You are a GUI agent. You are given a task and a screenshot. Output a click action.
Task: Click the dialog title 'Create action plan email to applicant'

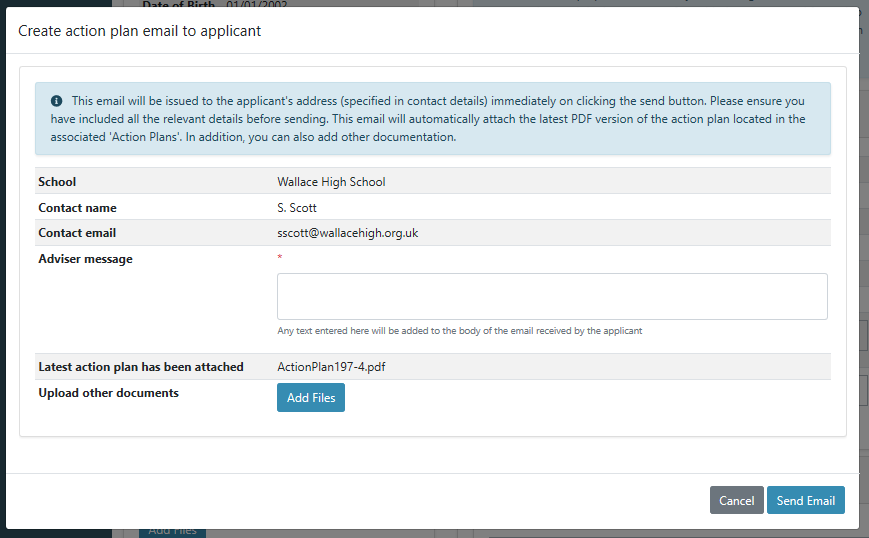pos(140,31)
